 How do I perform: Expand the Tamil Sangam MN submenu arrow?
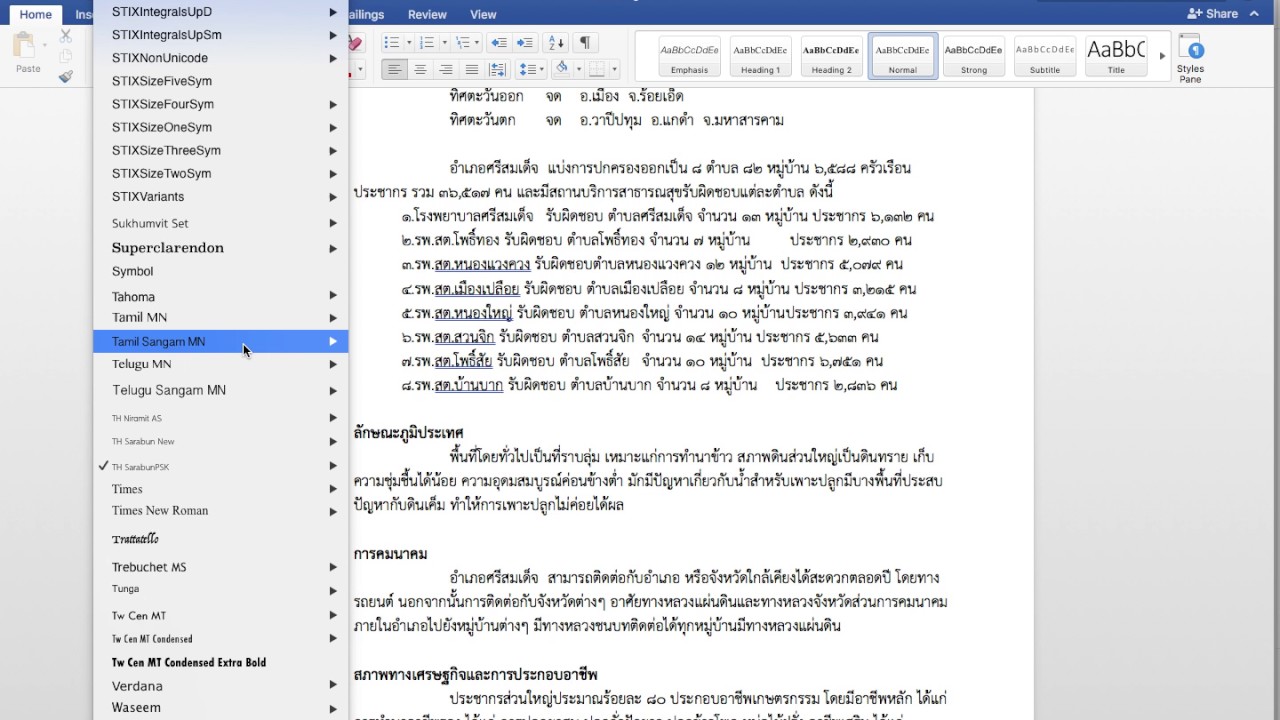333,341
